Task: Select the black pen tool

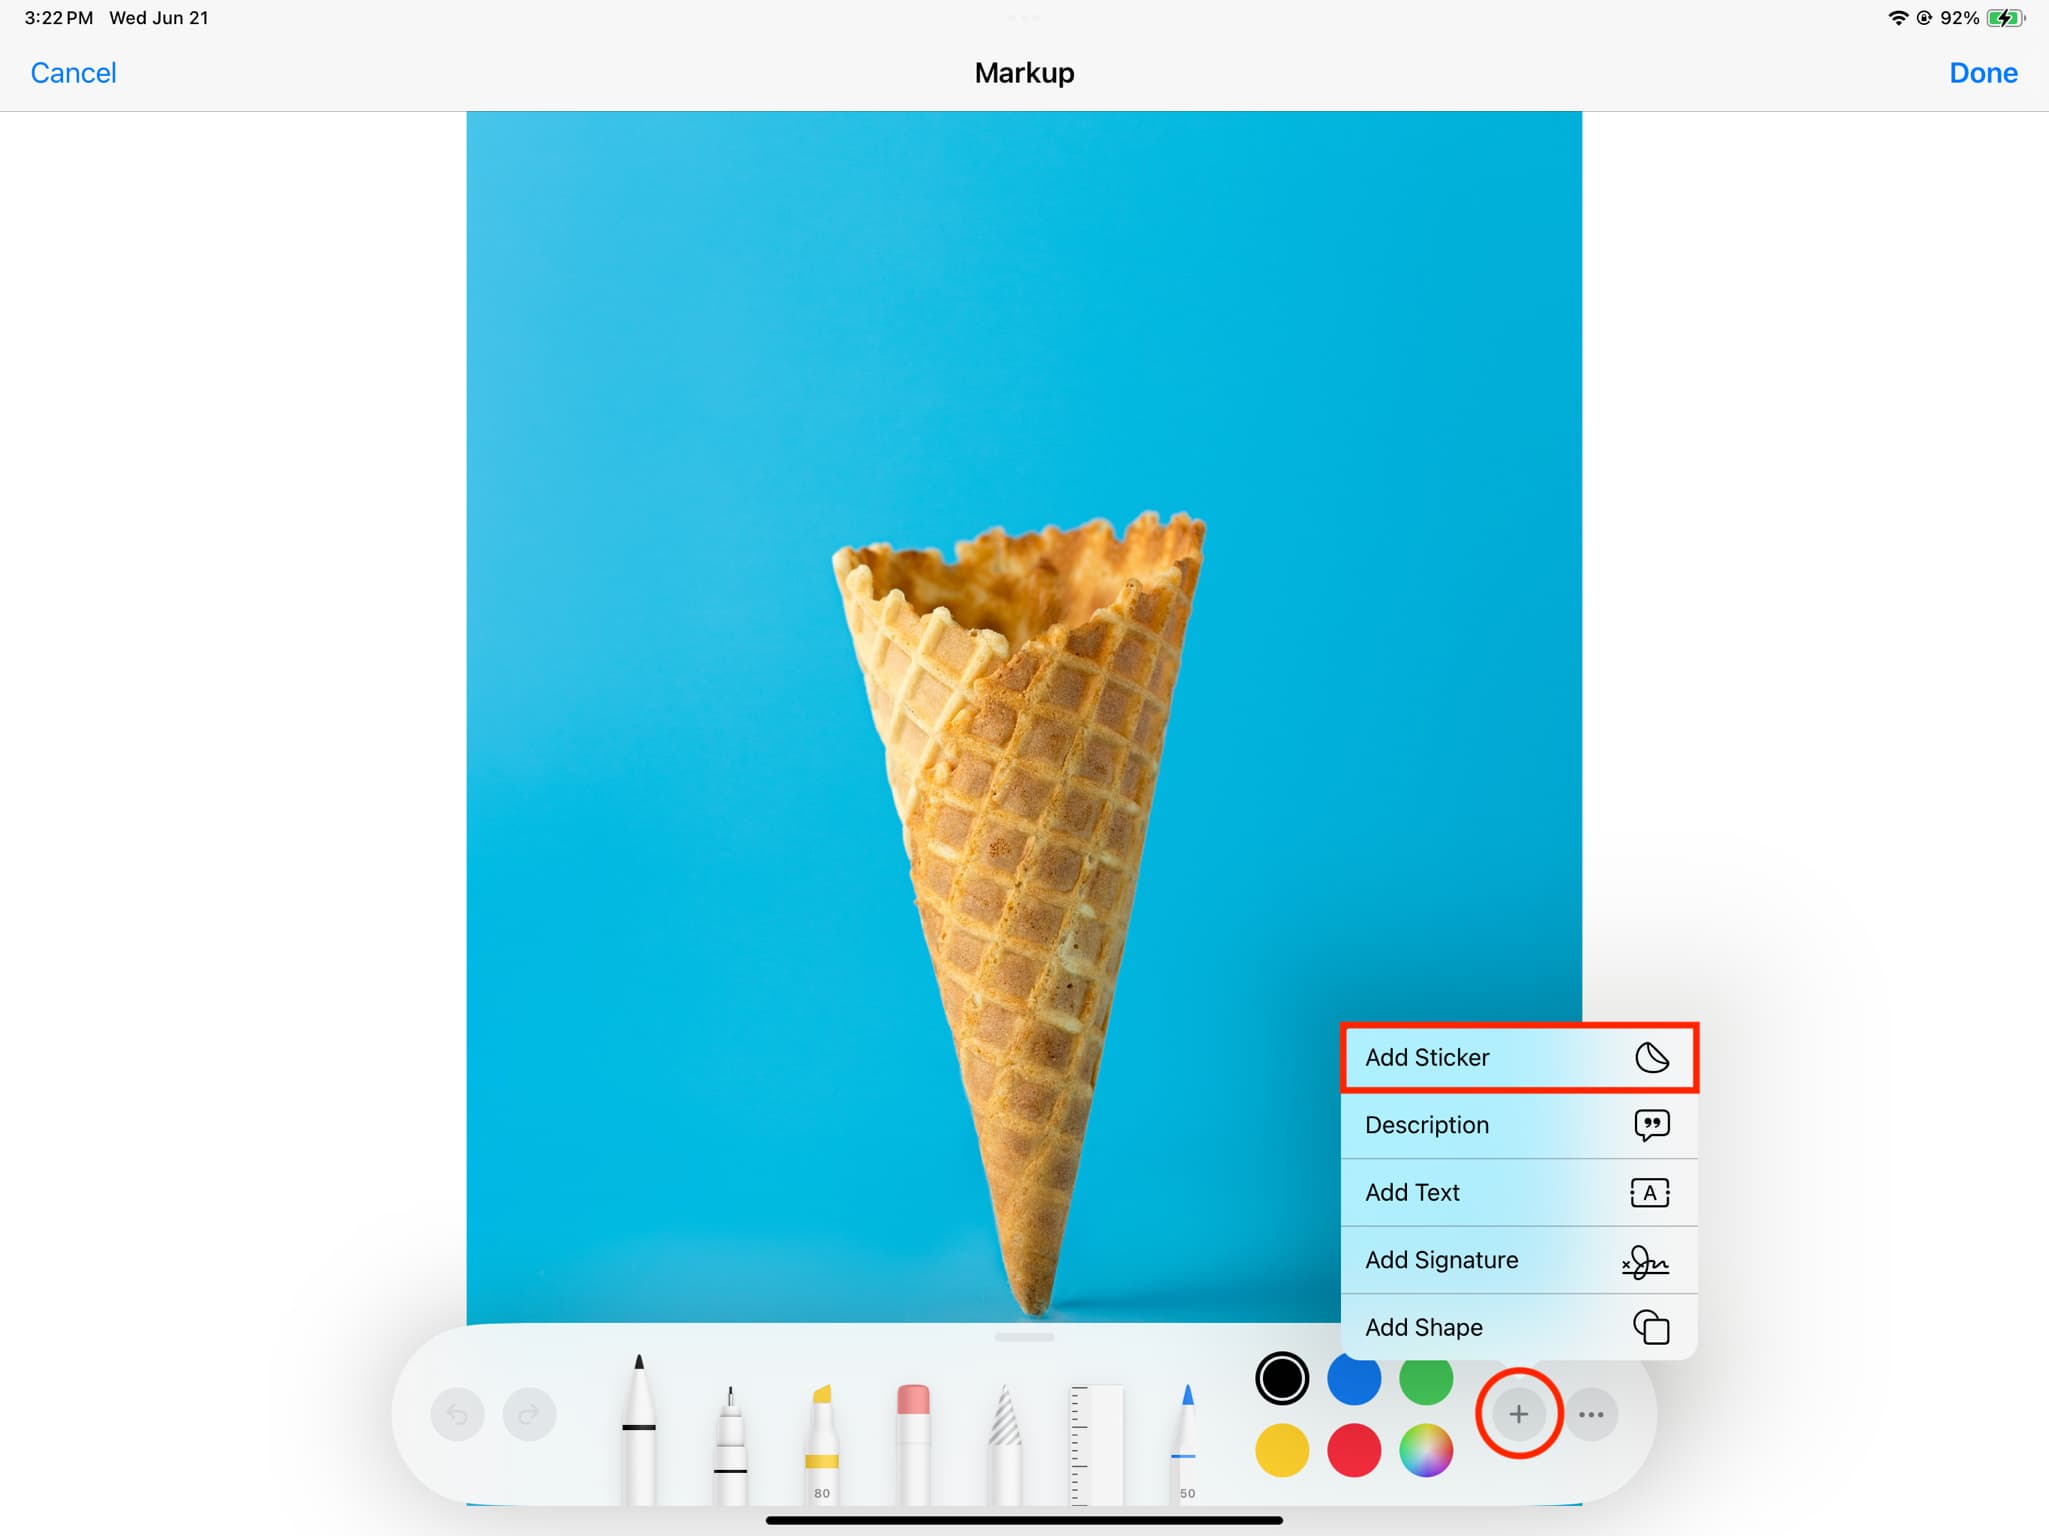Action: [x=638, y=1430]
